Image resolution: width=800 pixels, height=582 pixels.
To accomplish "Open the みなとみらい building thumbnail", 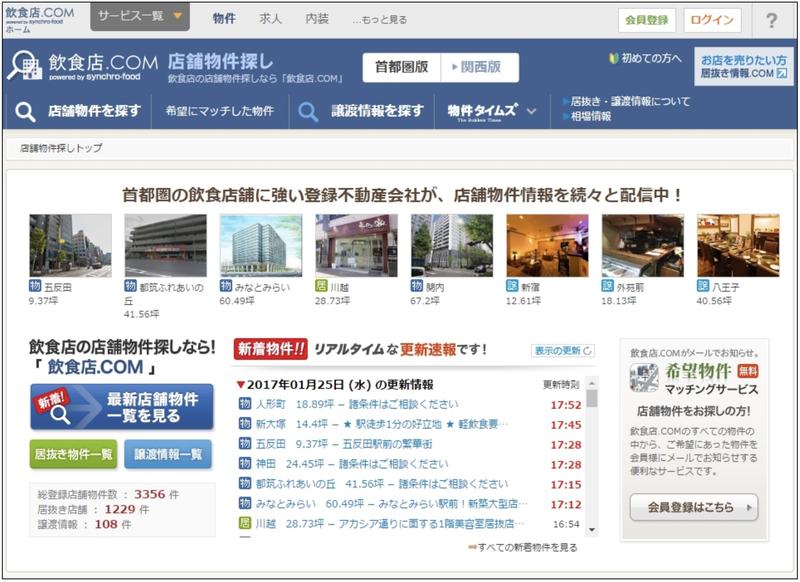I will (x=261, y=245).
